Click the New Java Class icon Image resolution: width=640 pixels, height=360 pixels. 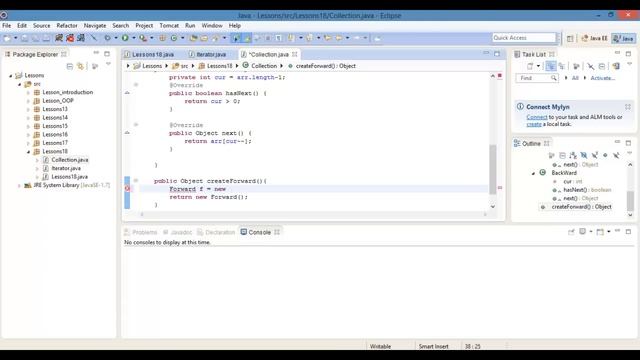click(x=174, y=38)
